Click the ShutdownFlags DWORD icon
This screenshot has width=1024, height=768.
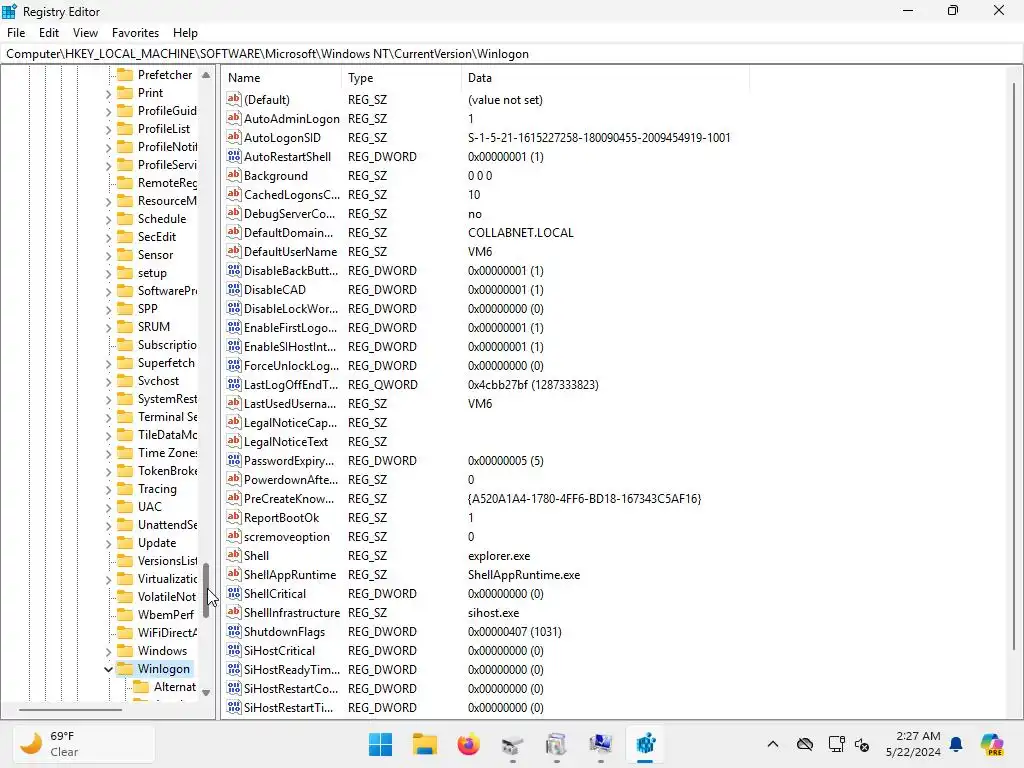[x=234, y=631]
